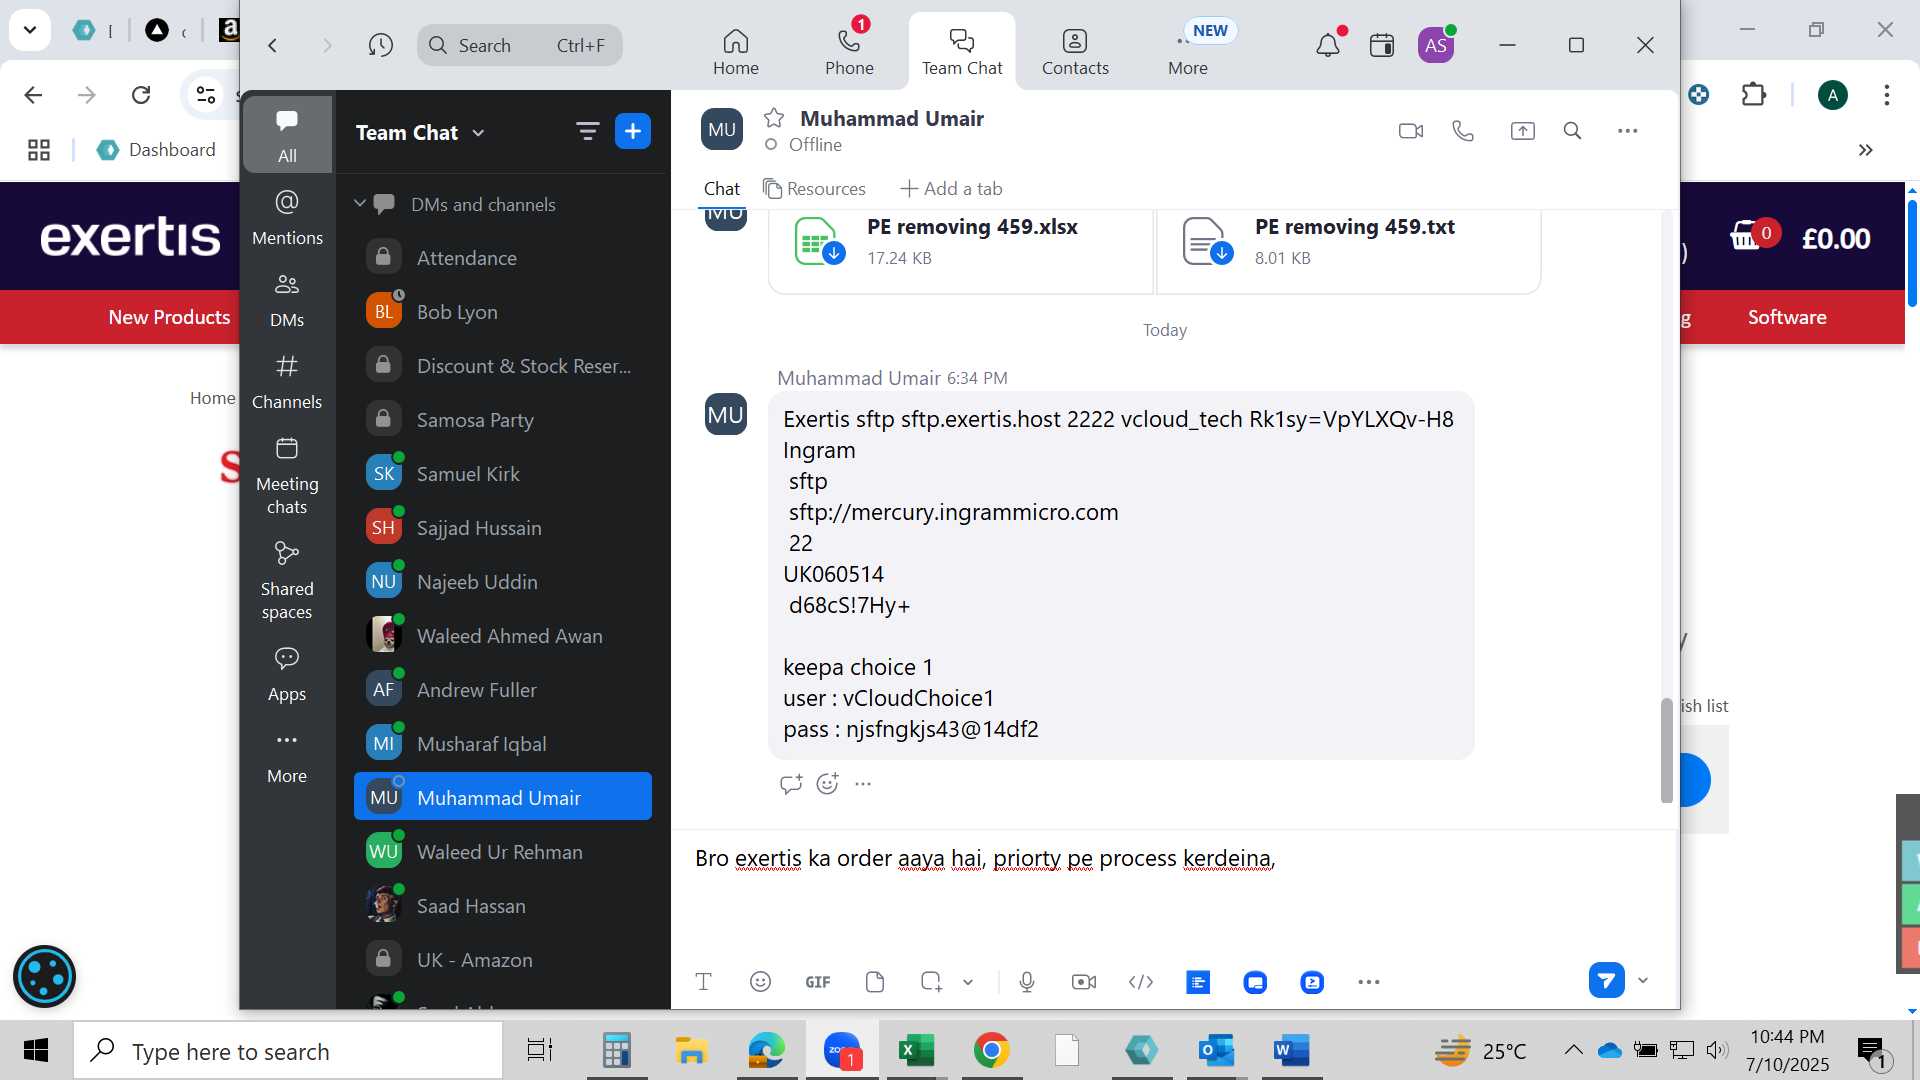Add an emoji reaction to the message
The image size is (1920, 1080).
tap(827, 784)
